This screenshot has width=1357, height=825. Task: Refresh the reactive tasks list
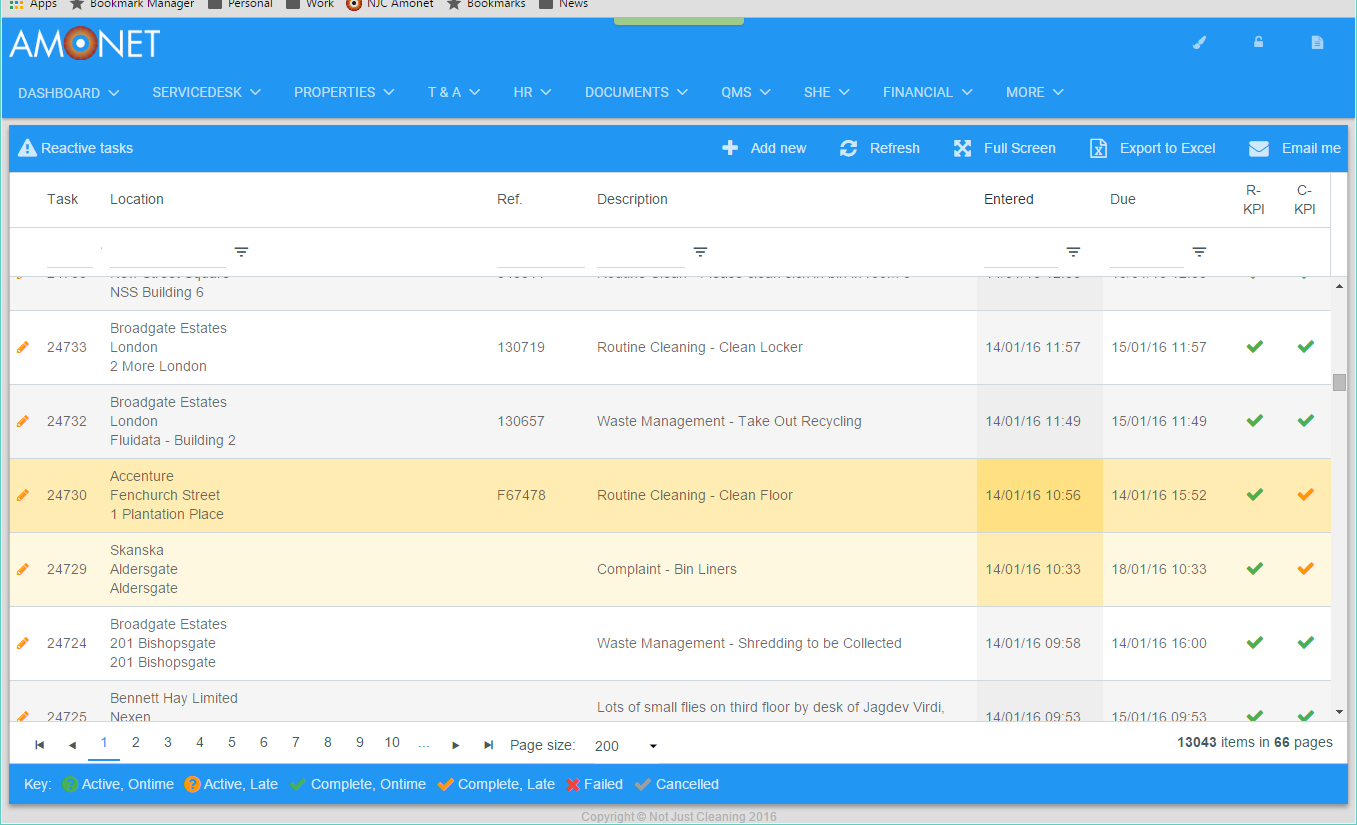tap(880, 148)
